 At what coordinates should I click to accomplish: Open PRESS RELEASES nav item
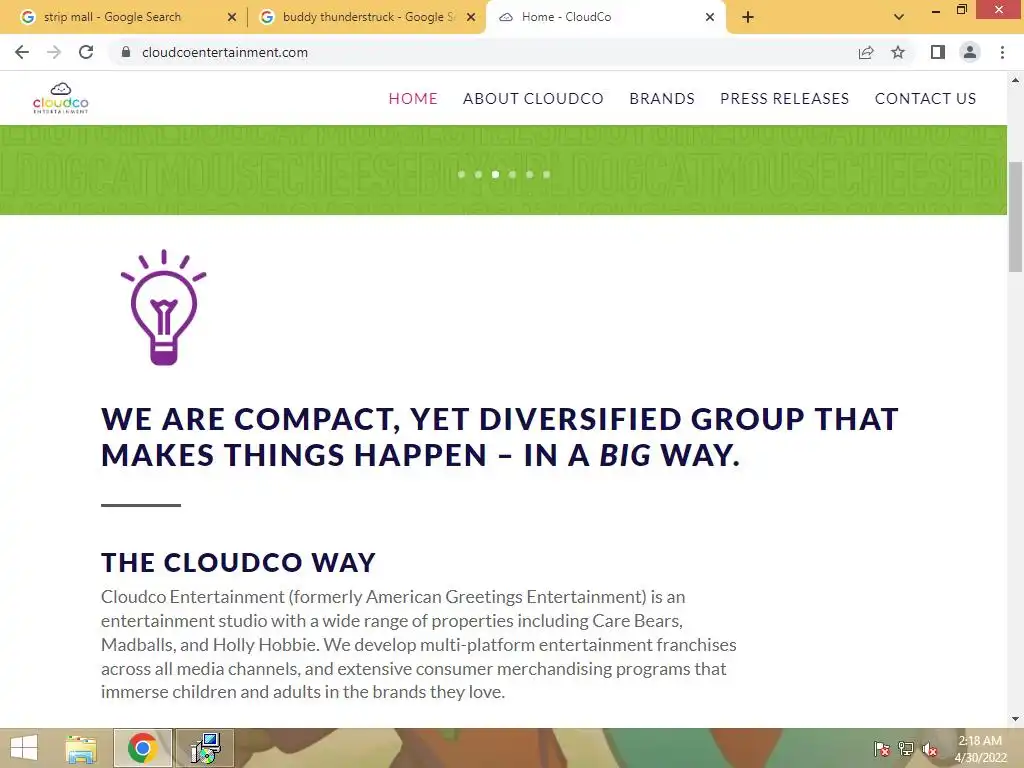click(x=784, y=99)
